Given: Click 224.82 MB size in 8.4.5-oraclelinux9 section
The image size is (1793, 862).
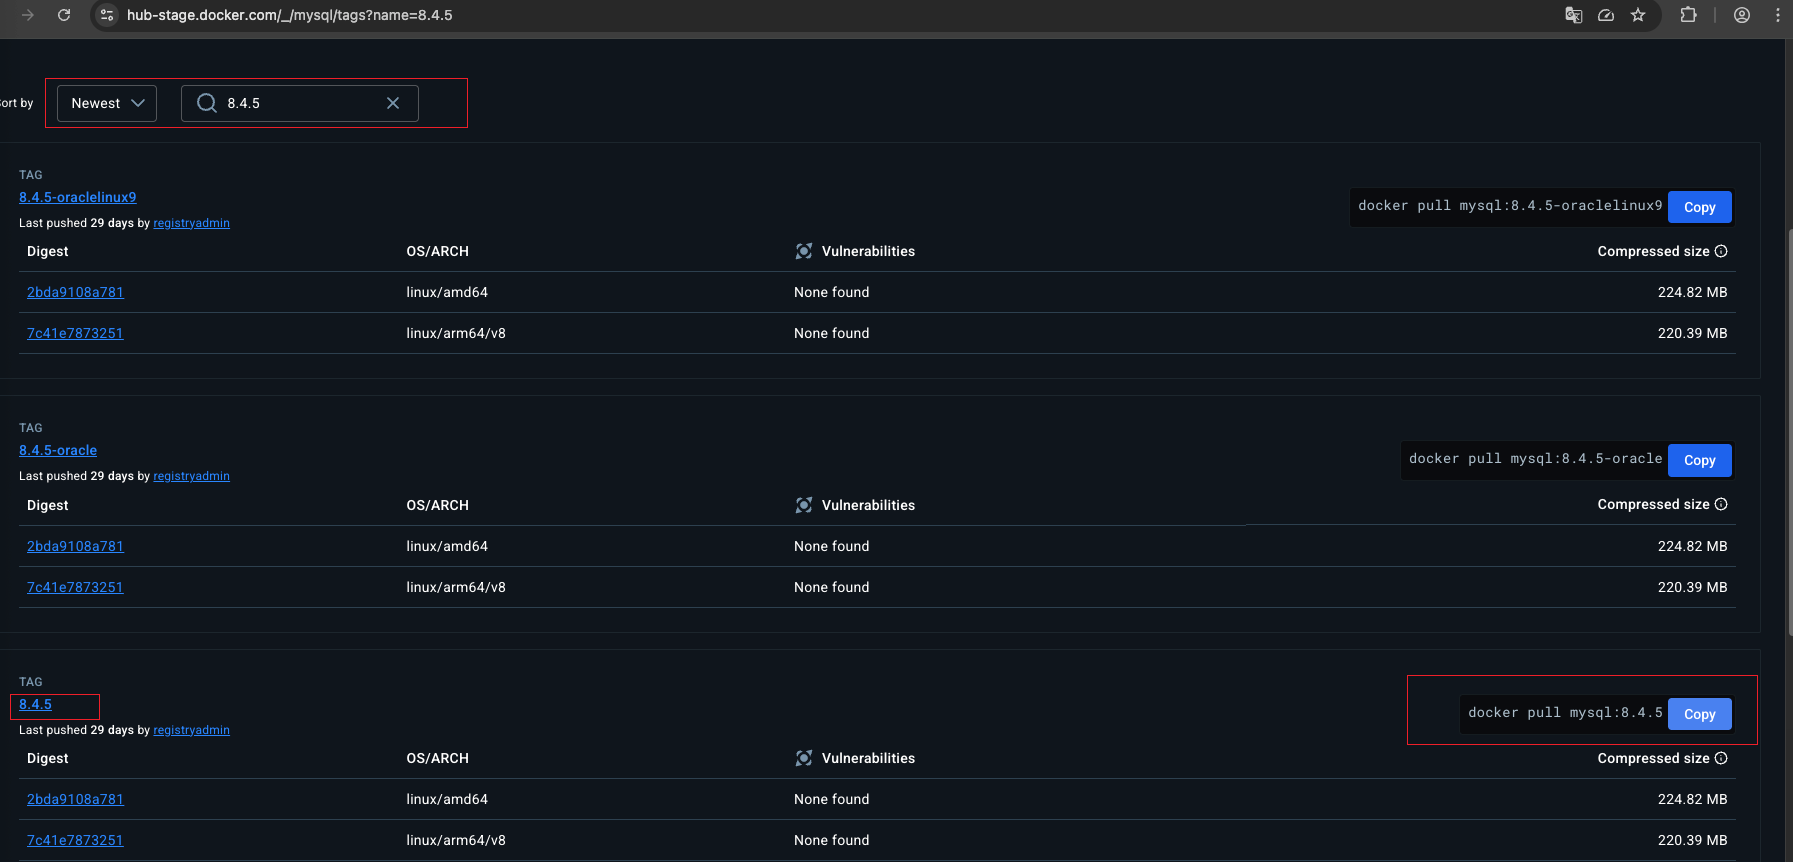Looking at the screenshot, I should [1692, 292].
